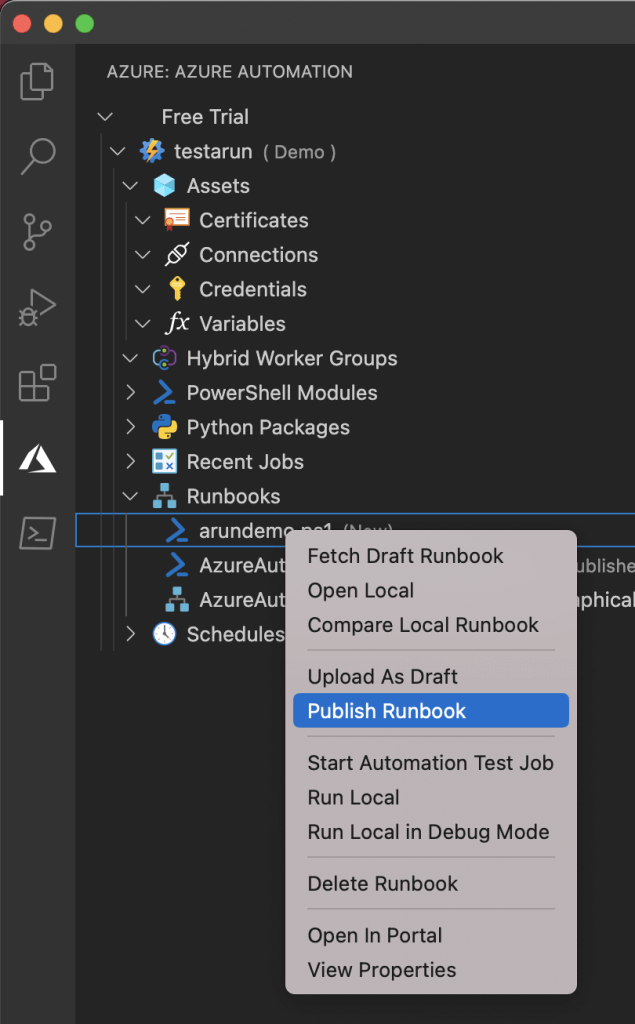Expand the Schedules tree node
Screen dimensions: 635x1024
point(130,634)
